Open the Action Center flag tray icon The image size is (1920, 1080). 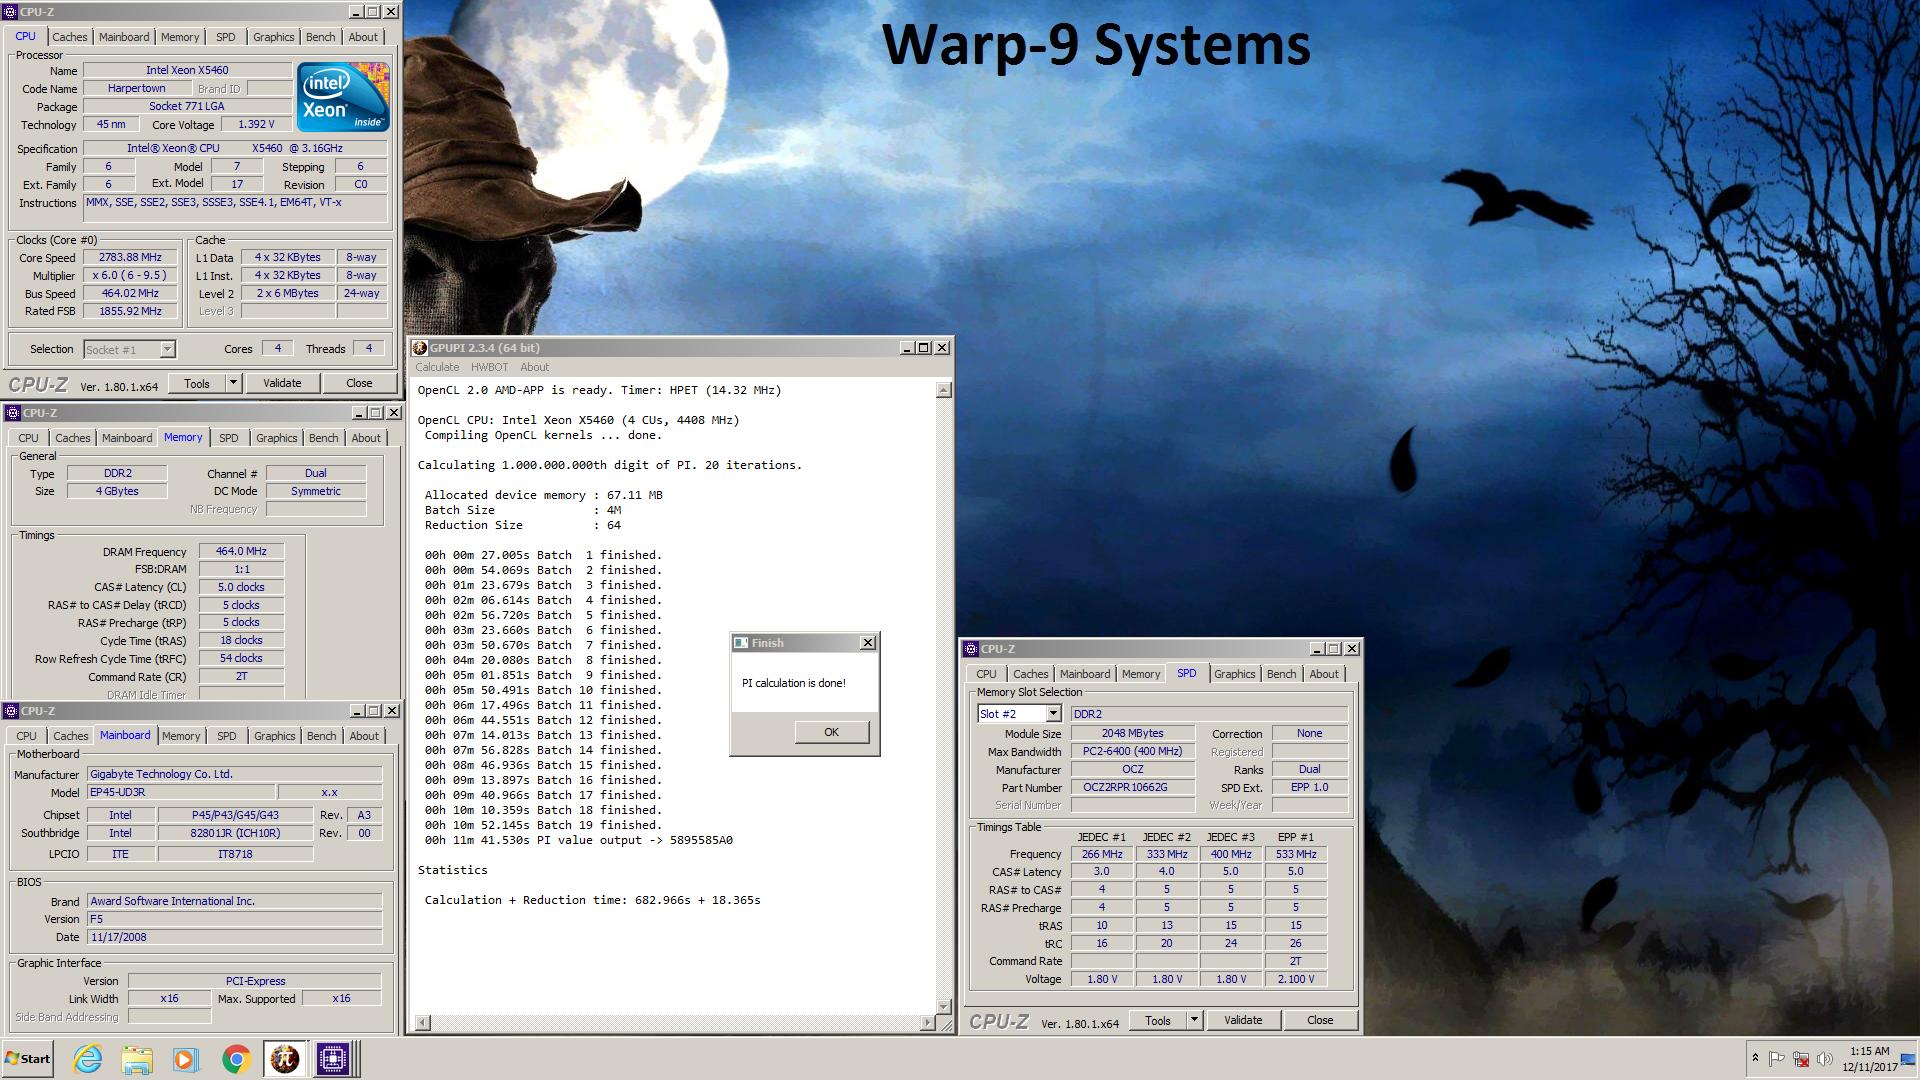click(1776, 1059)
